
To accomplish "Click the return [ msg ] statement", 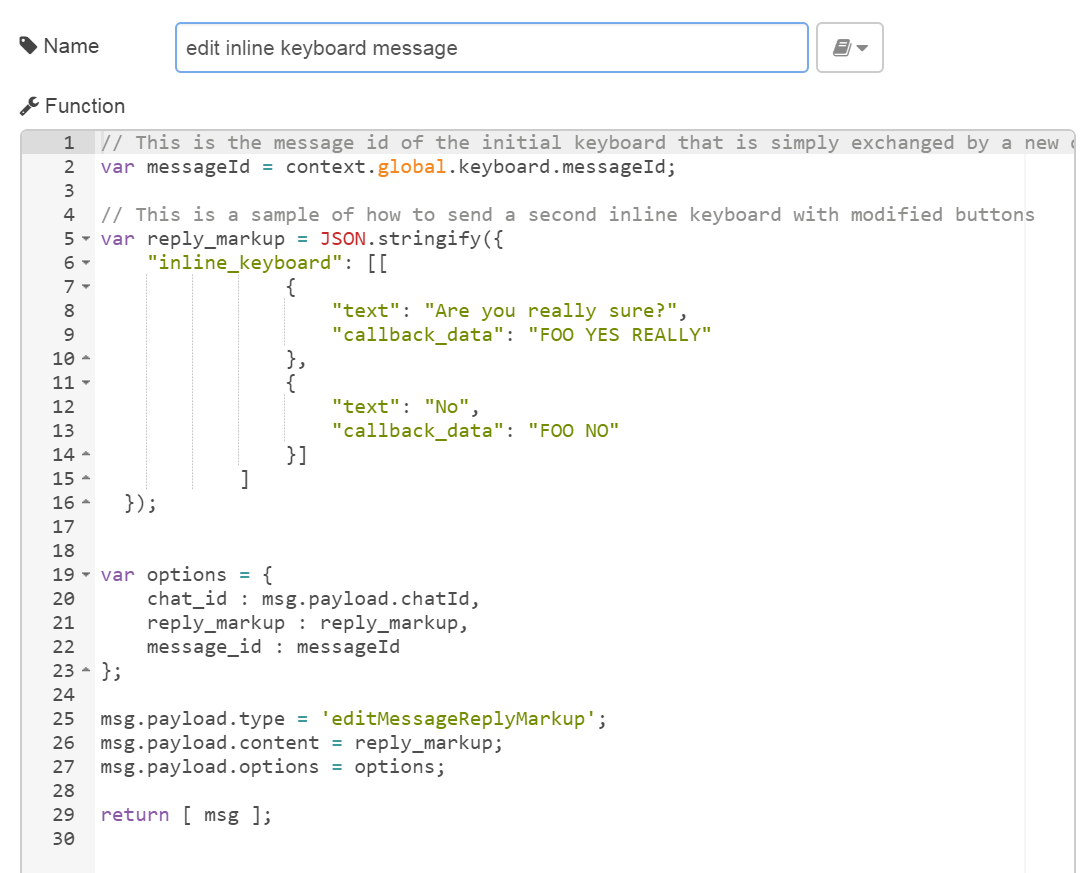I will (186, 815).
